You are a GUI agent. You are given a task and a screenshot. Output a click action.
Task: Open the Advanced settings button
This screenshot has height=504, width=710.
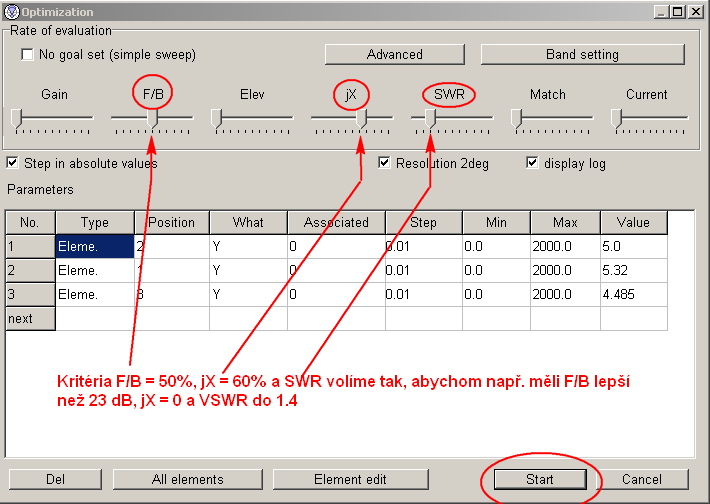(394, 54)
